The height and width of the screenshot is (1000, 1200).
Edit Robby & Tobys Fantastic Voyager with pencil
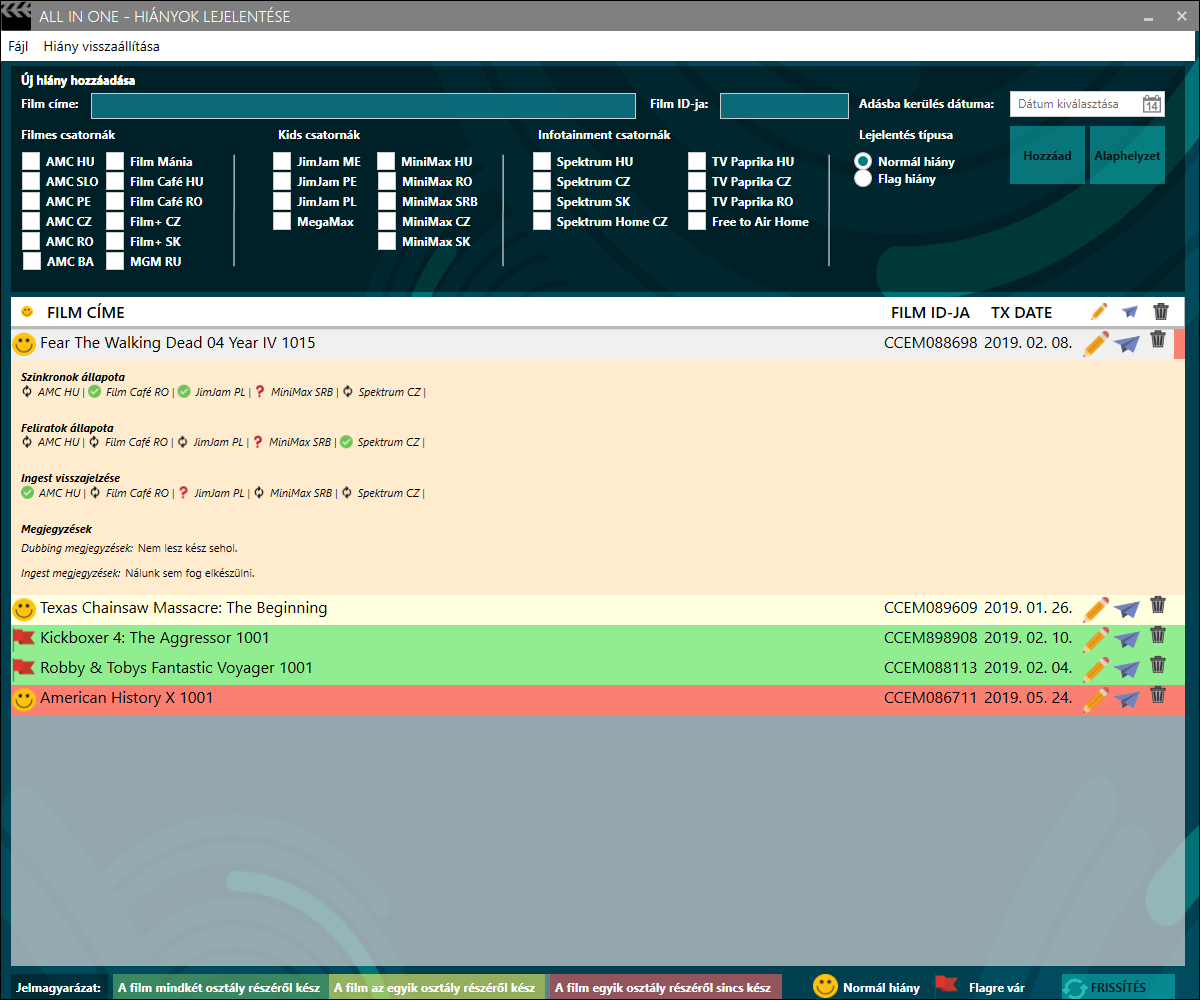(x=1096, y=668)
